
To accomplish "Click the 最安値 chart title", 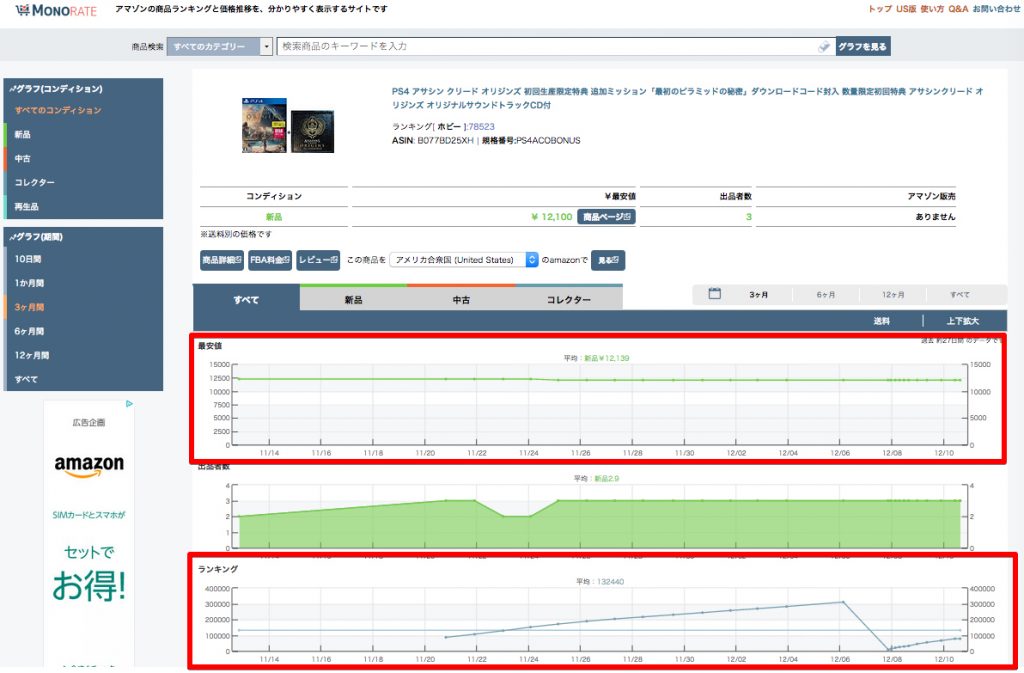I will [x=210, y=346].
